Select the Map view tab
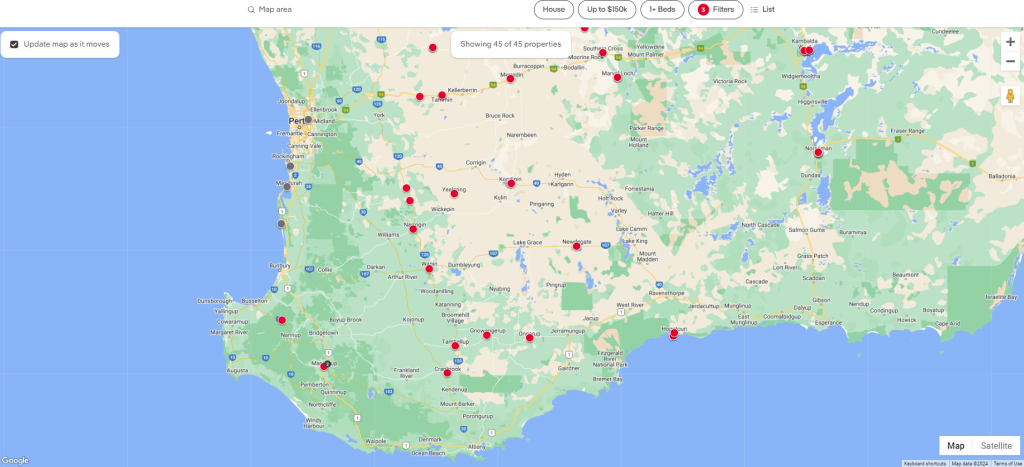Image resolution: width=1024 pixels, height=467 pixels. [x=956, y=446]
